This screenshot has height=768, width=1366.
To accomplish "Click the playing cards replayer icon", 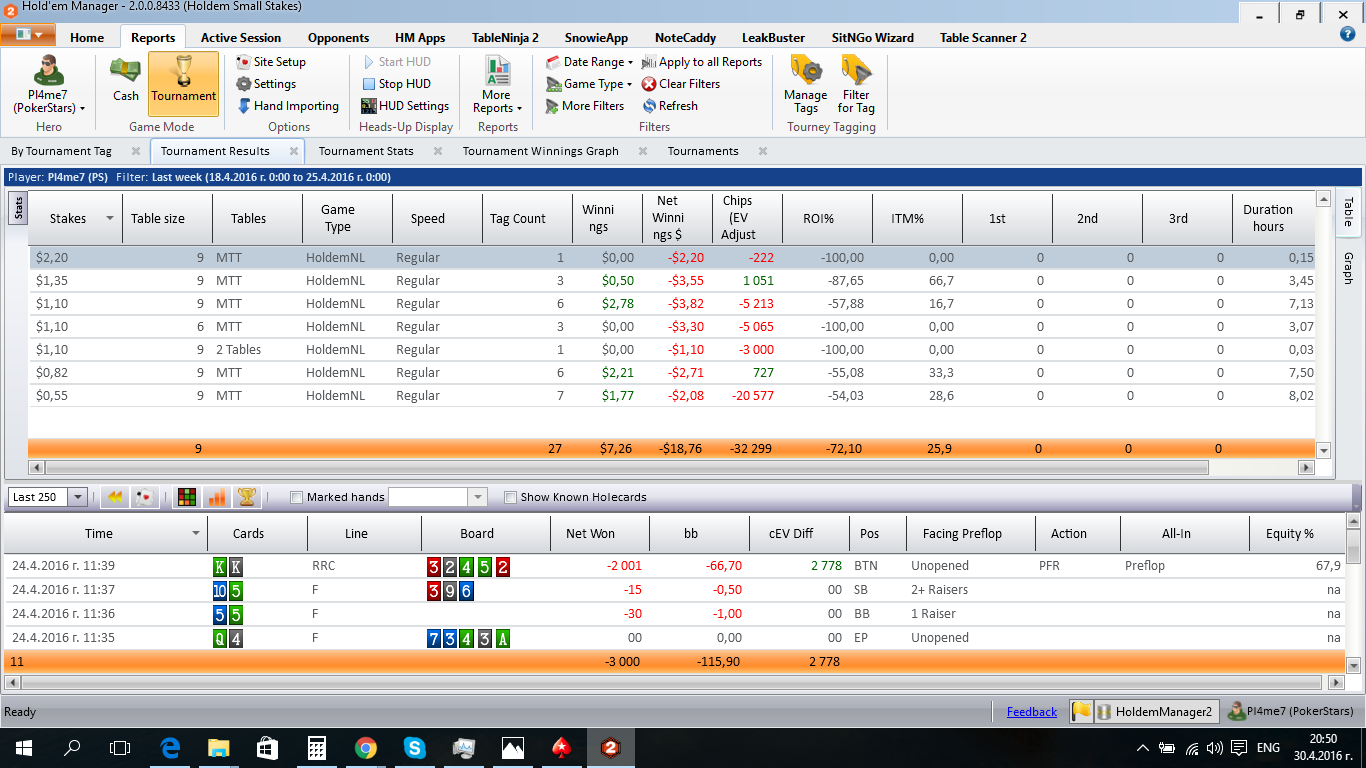I will click(x=145, y=497).
